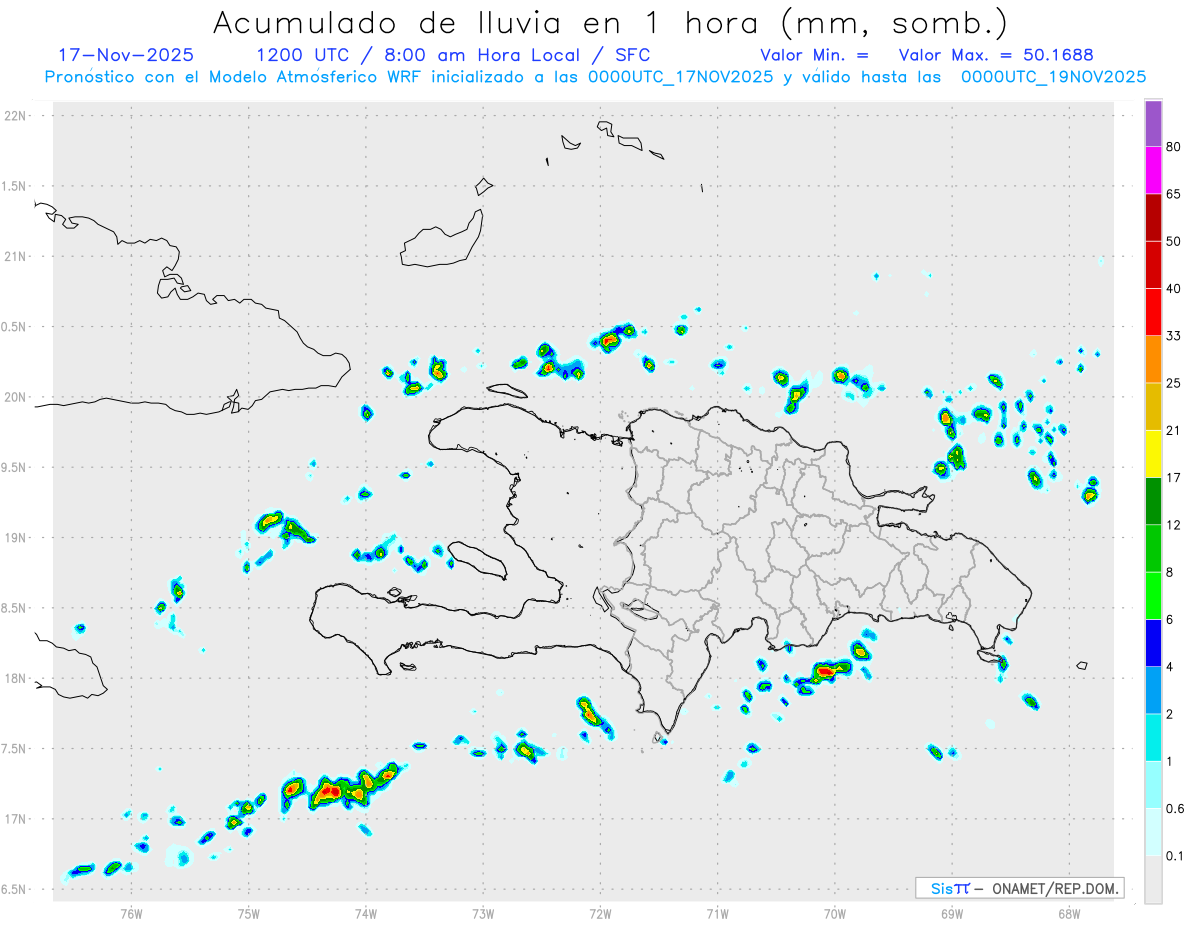Screen dimensions: 1200x927
Task: Click the colorbar label "50"
Action: point(1174,241)
